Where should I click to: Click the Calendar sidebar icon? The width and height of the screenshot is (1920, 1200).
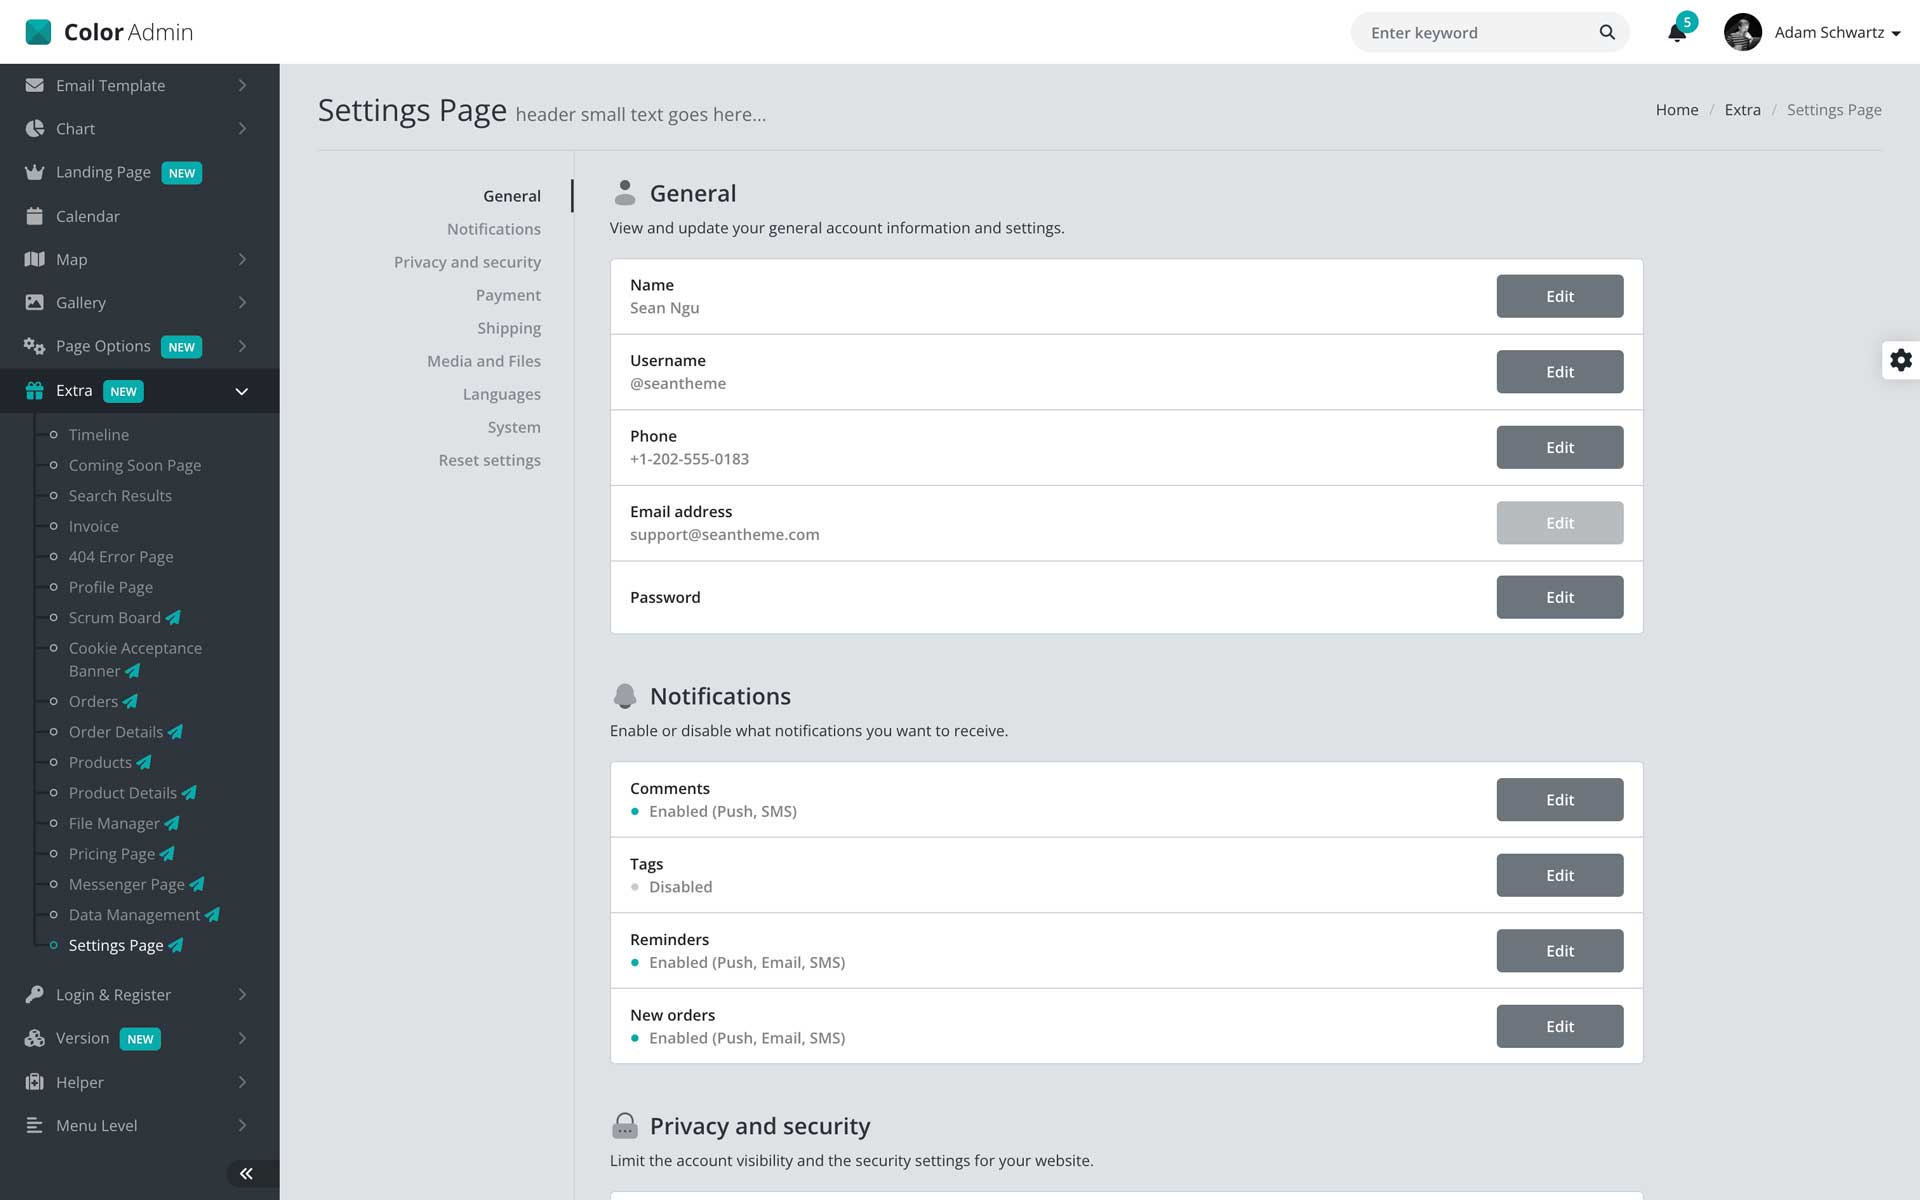point(35,216)
